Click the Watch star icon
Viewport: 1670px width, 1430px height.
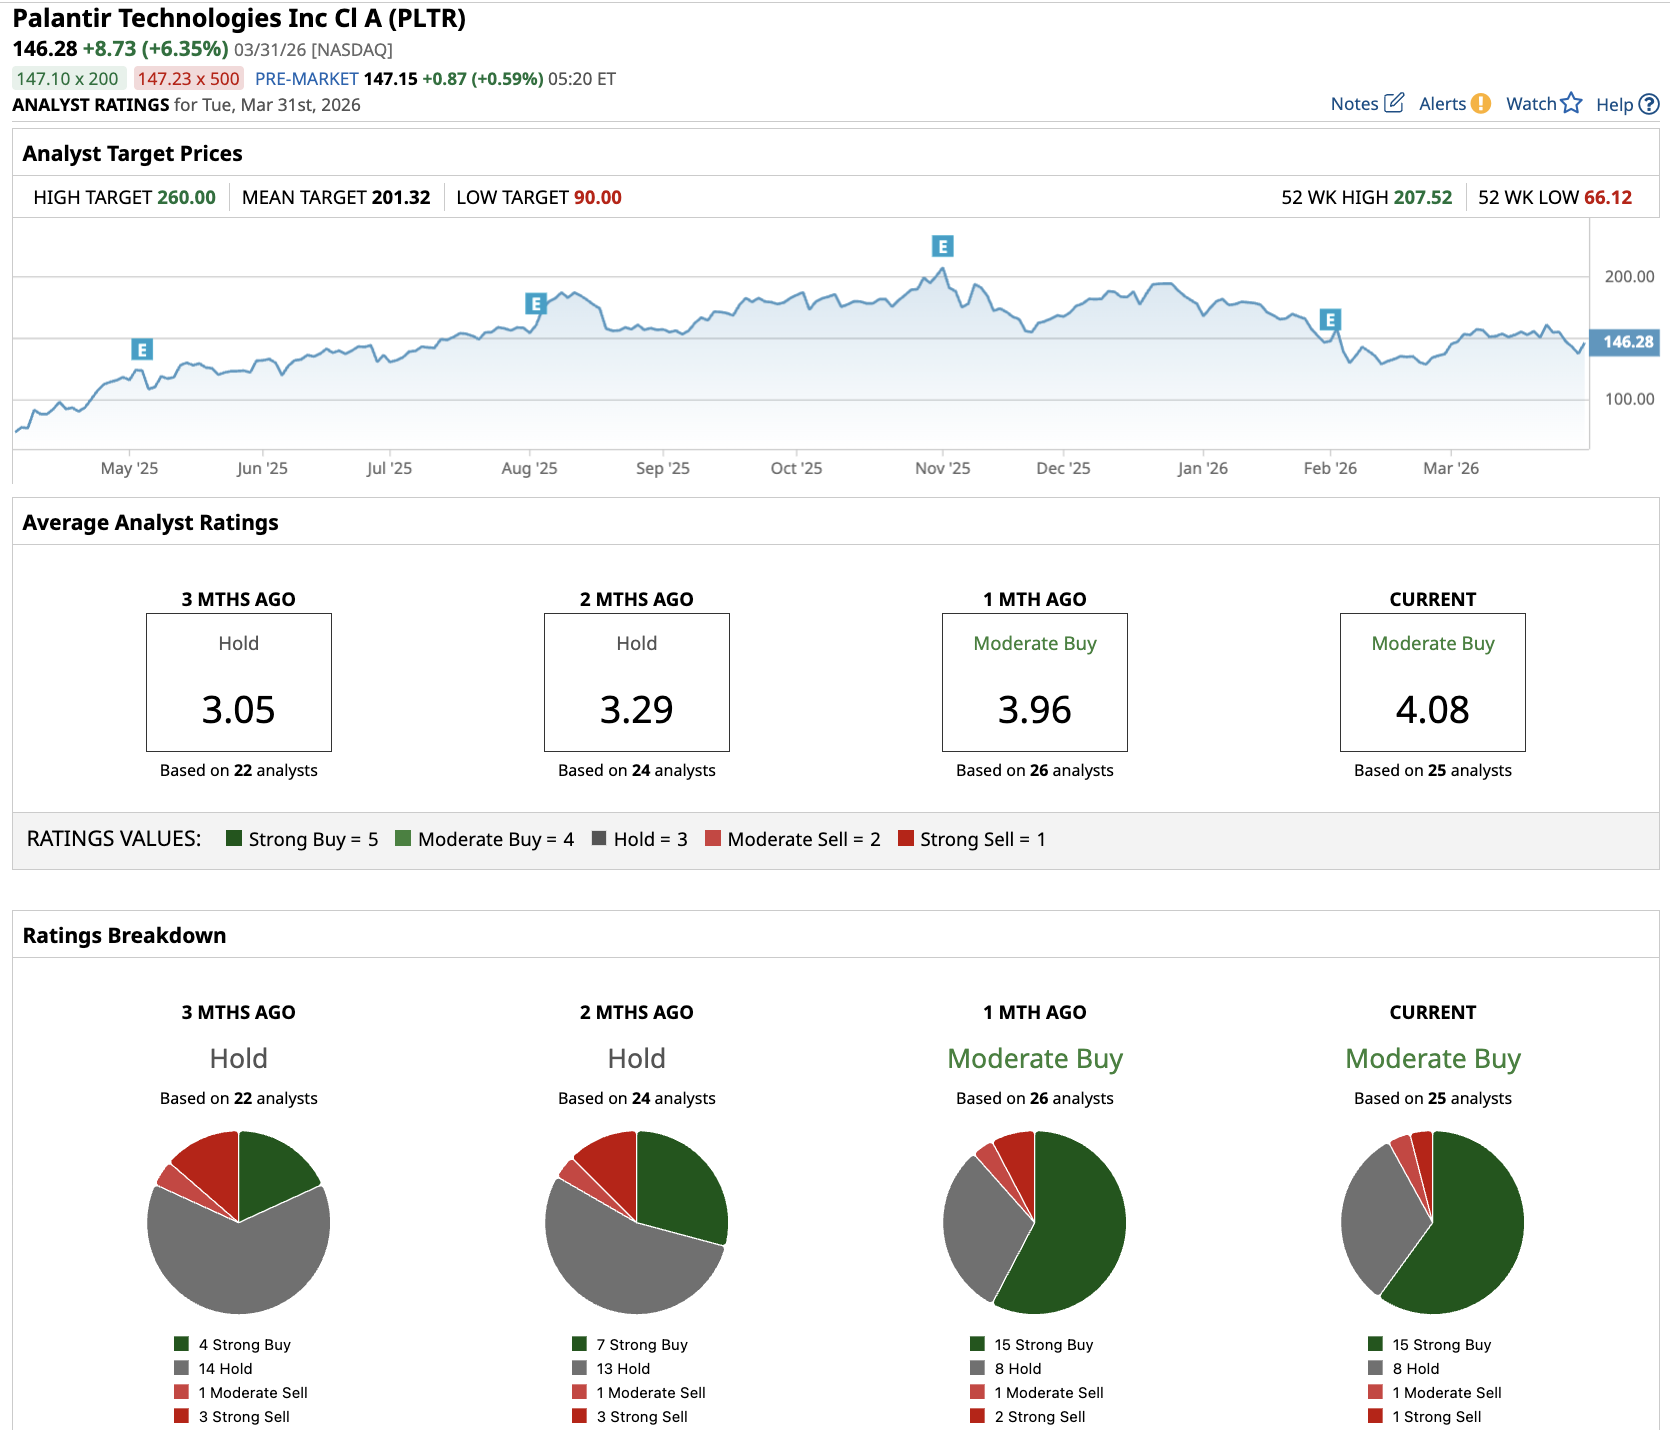(1571, 103)
